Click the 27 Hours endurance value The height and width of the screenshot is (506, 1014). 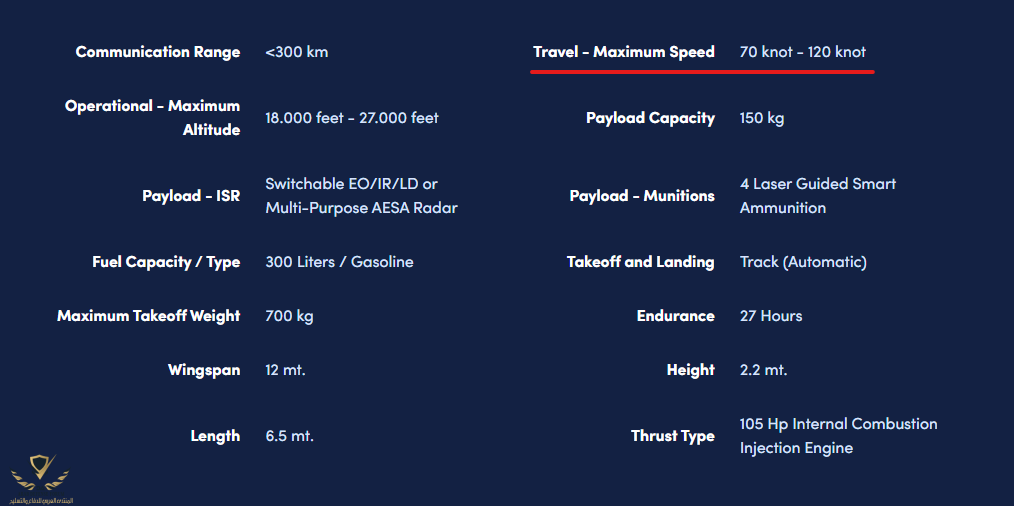click(x=771, y=316)
